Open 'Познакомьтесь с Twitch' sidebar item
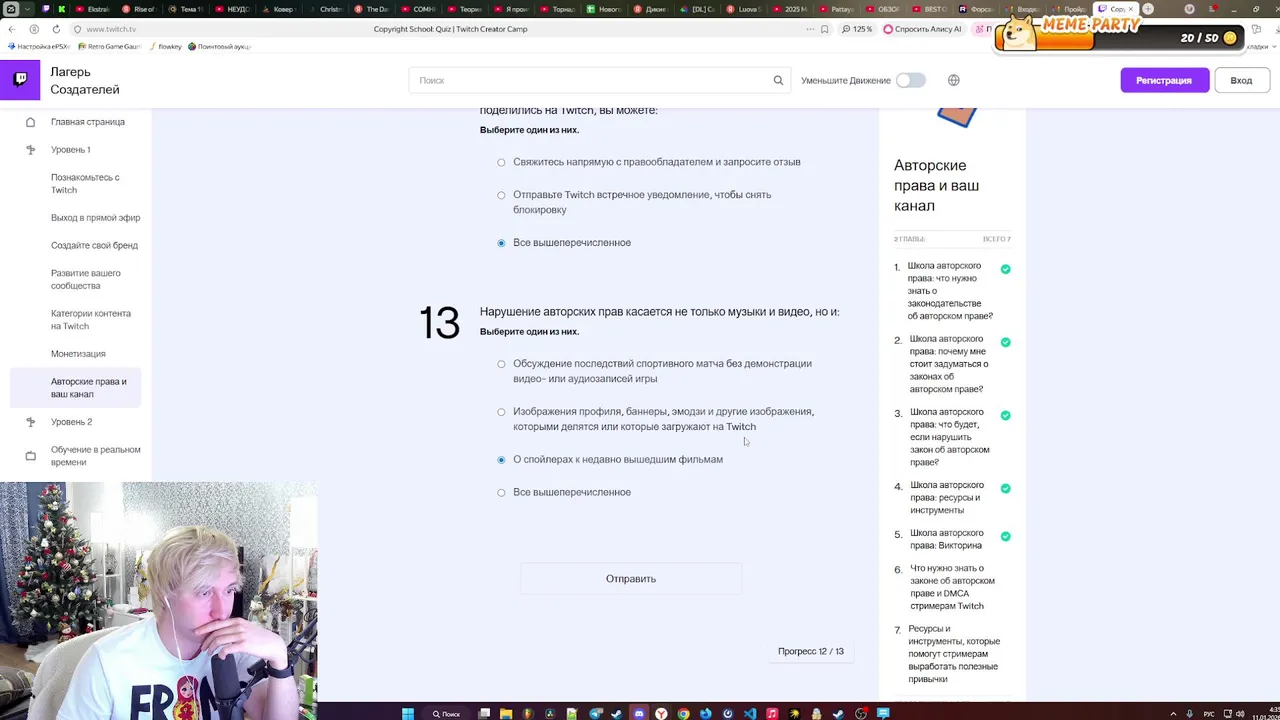This screenshot has height=720, width=1280. tap(85, 184)
